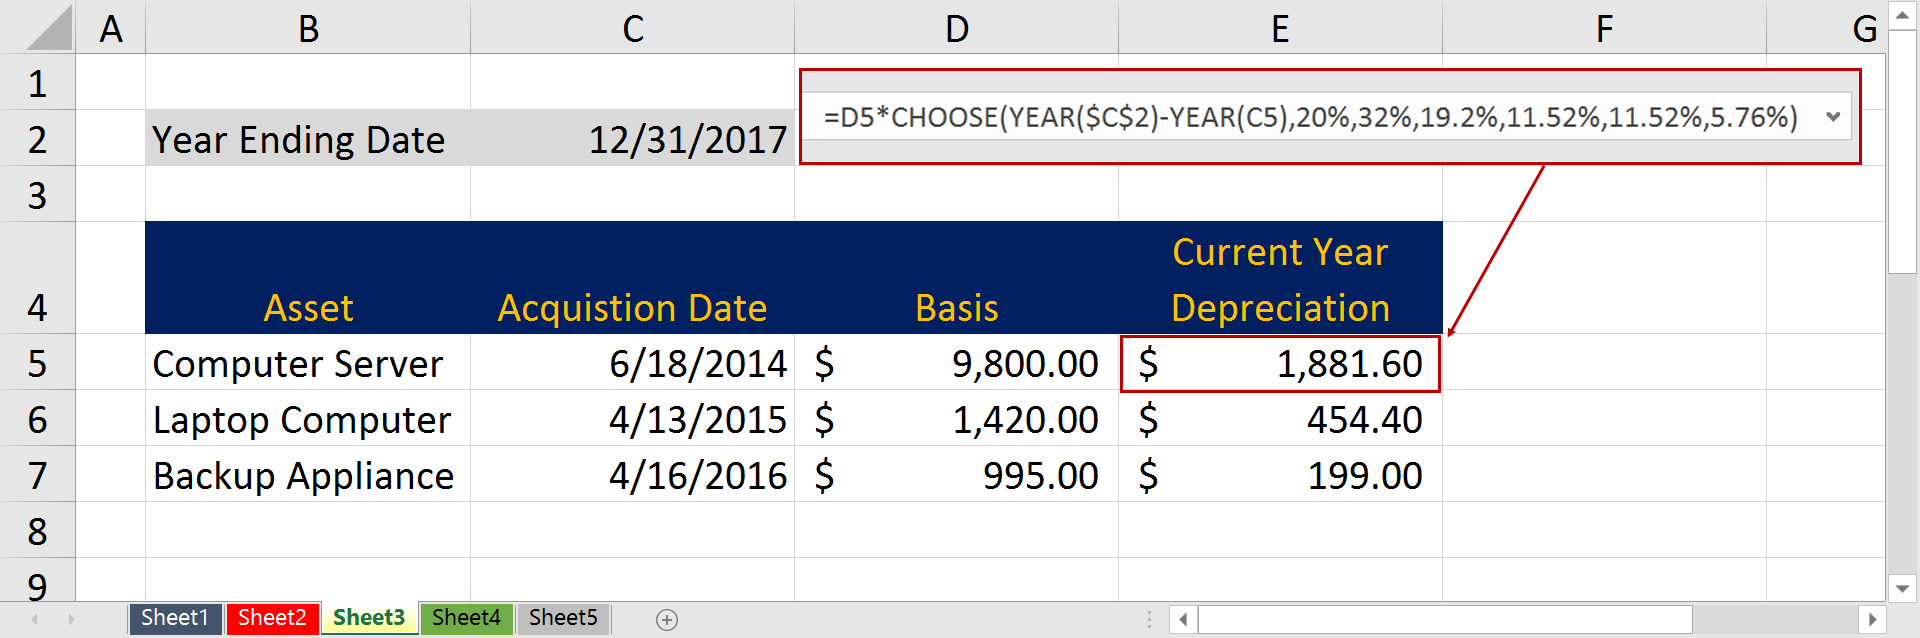The width and height of the screenshot is (1920, 638).
Task: Click Current Year Depreciation header cell
Action: click(x=1280, y=278)
